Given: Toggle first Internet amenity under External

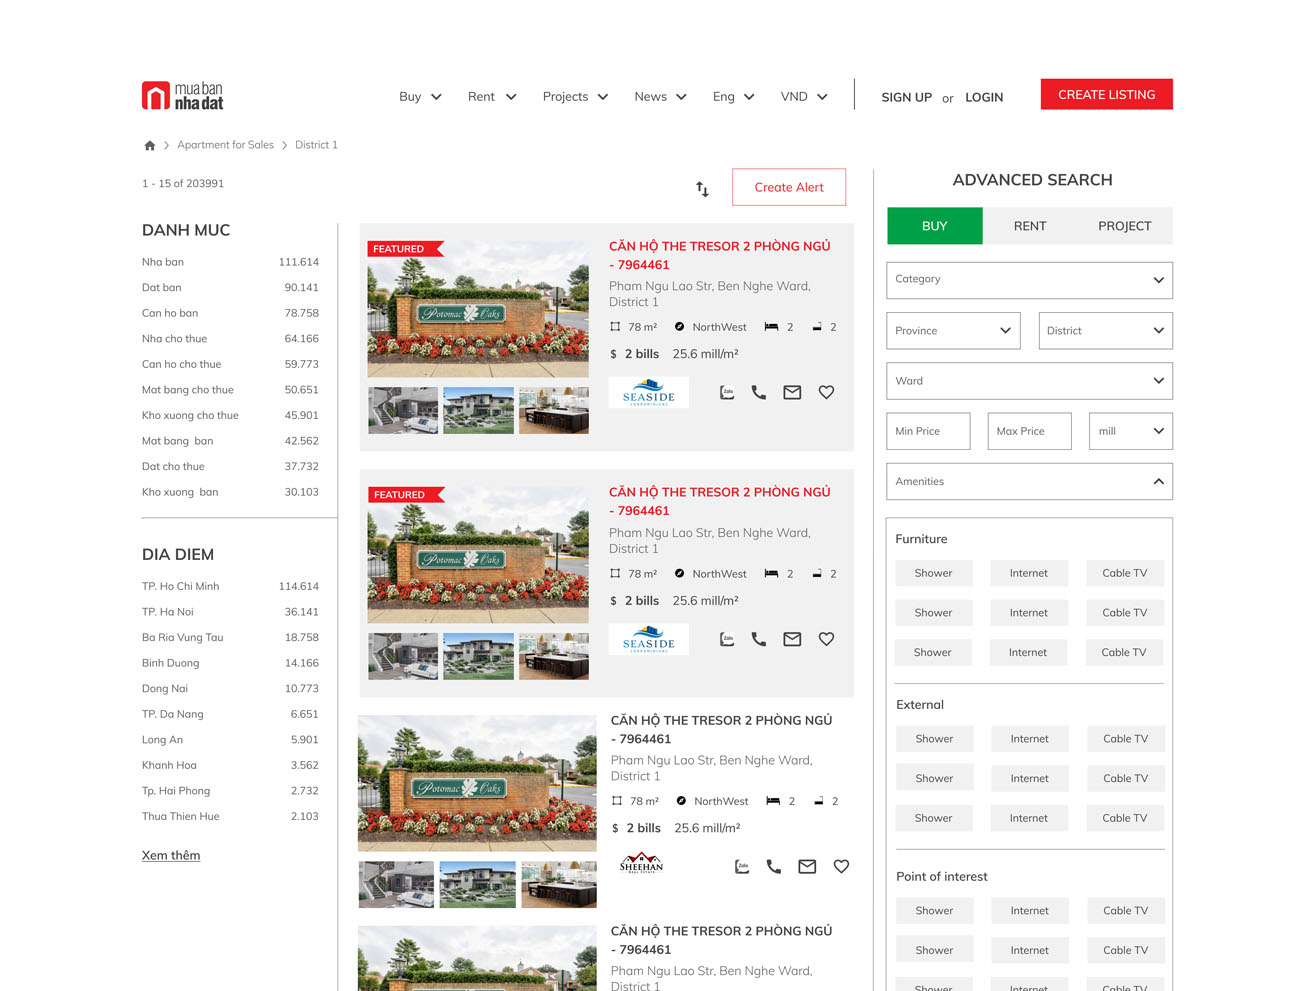Looking at the screenshot, I should click(1030, 739).
